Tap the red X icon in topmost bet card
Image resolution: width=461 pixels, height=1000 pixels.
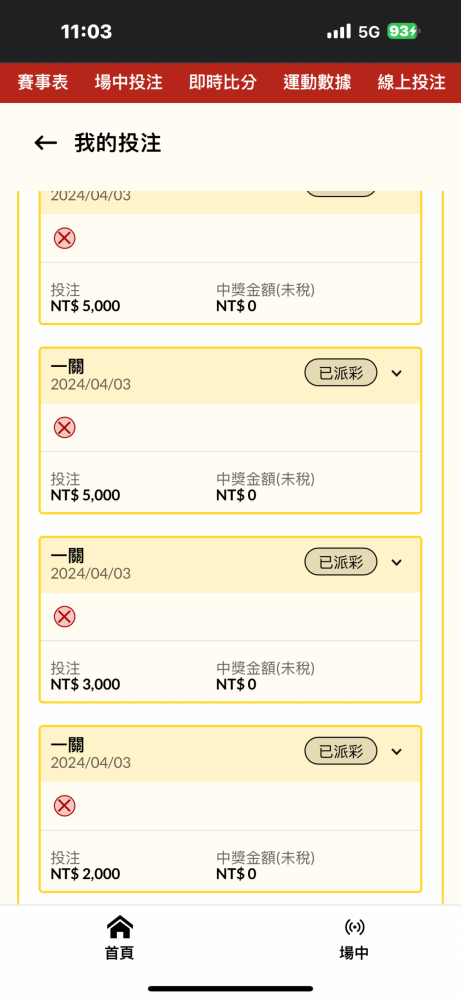point(64,238)
